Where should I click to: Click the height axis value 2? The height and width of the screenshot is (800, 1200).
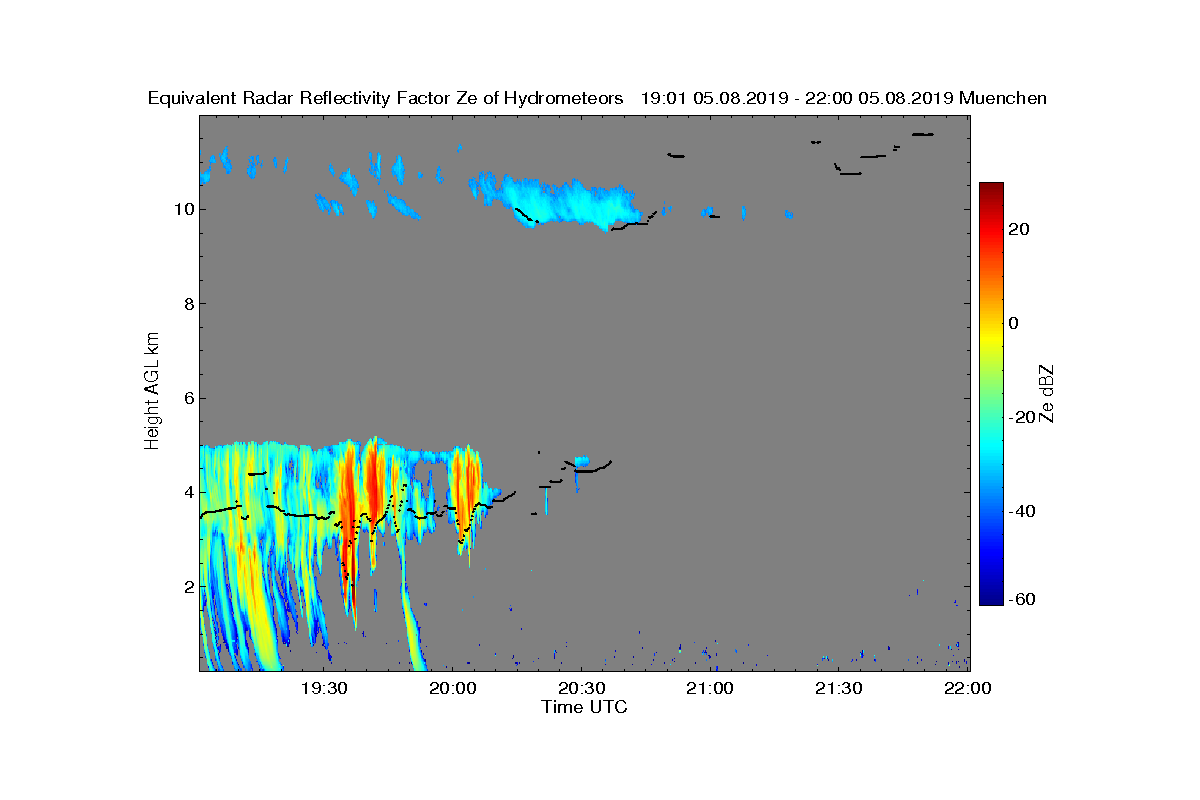click(x=190, y=586)
